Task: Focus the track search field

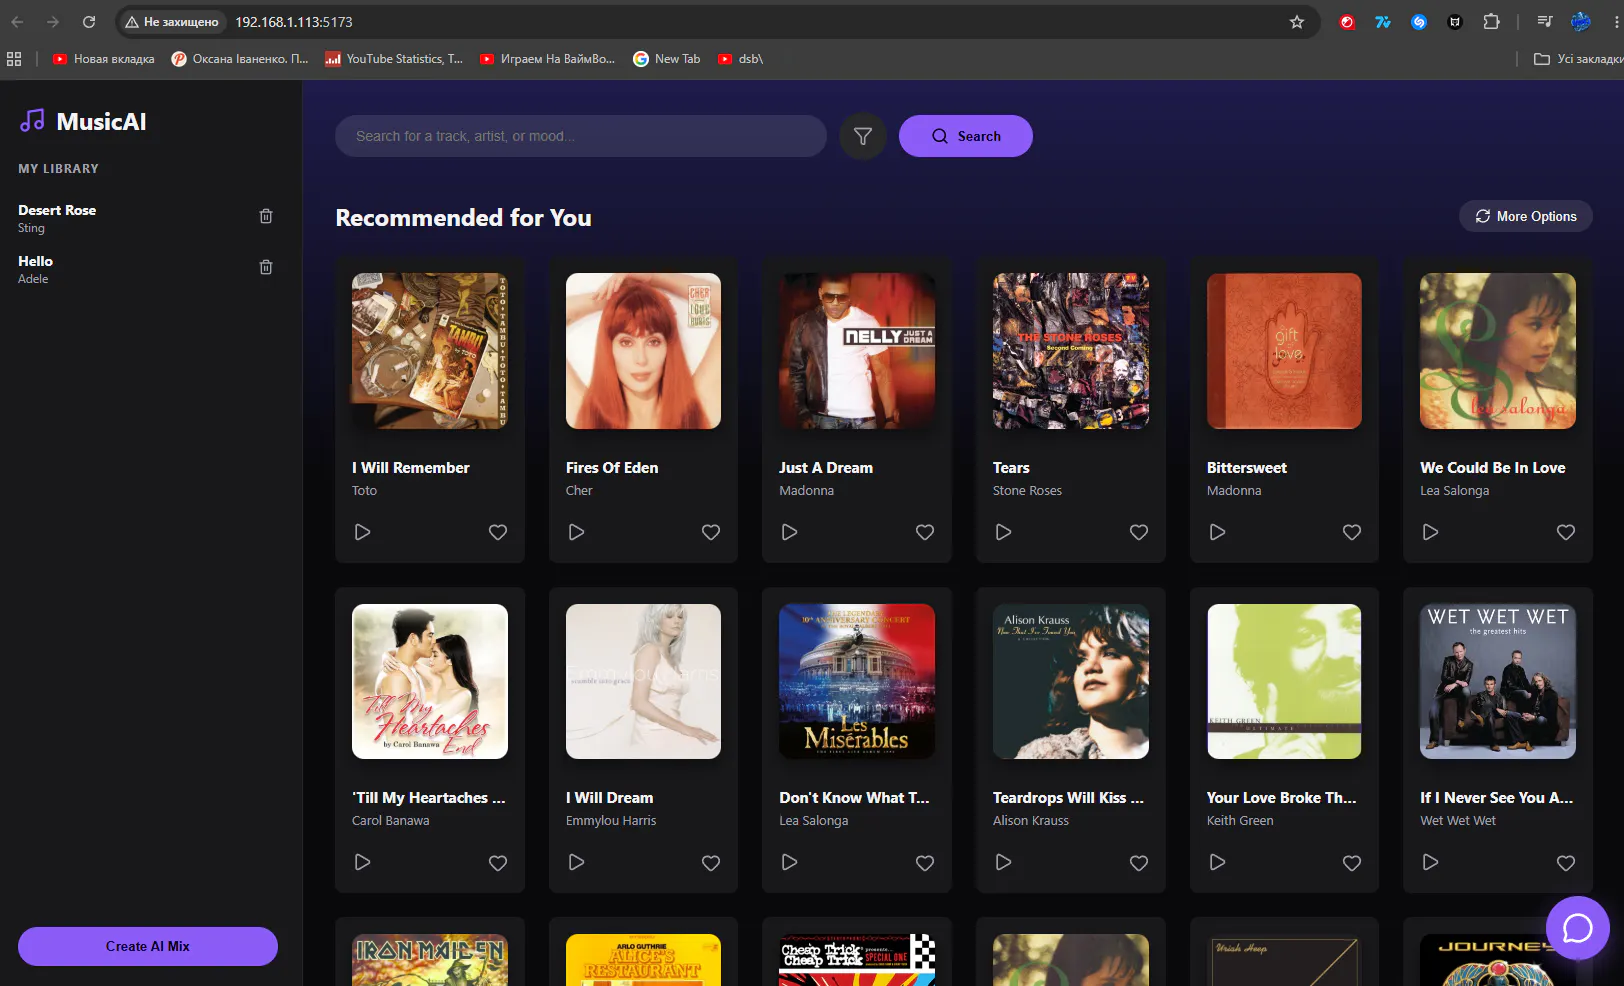Action: (x=581, y=136)
